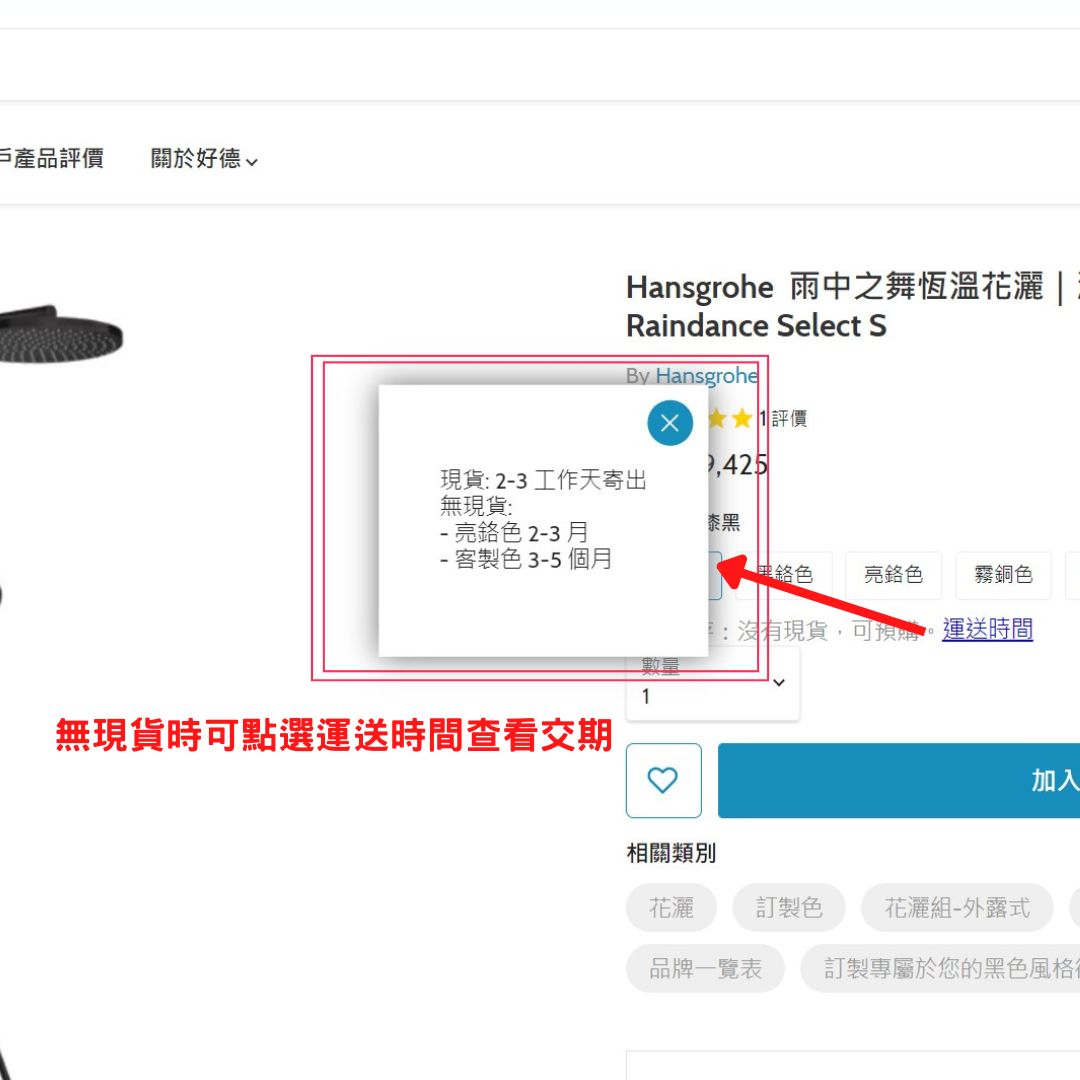Select the 亮鉻色 color option
Screen dimensions: 1080x1080
[893, 574]
